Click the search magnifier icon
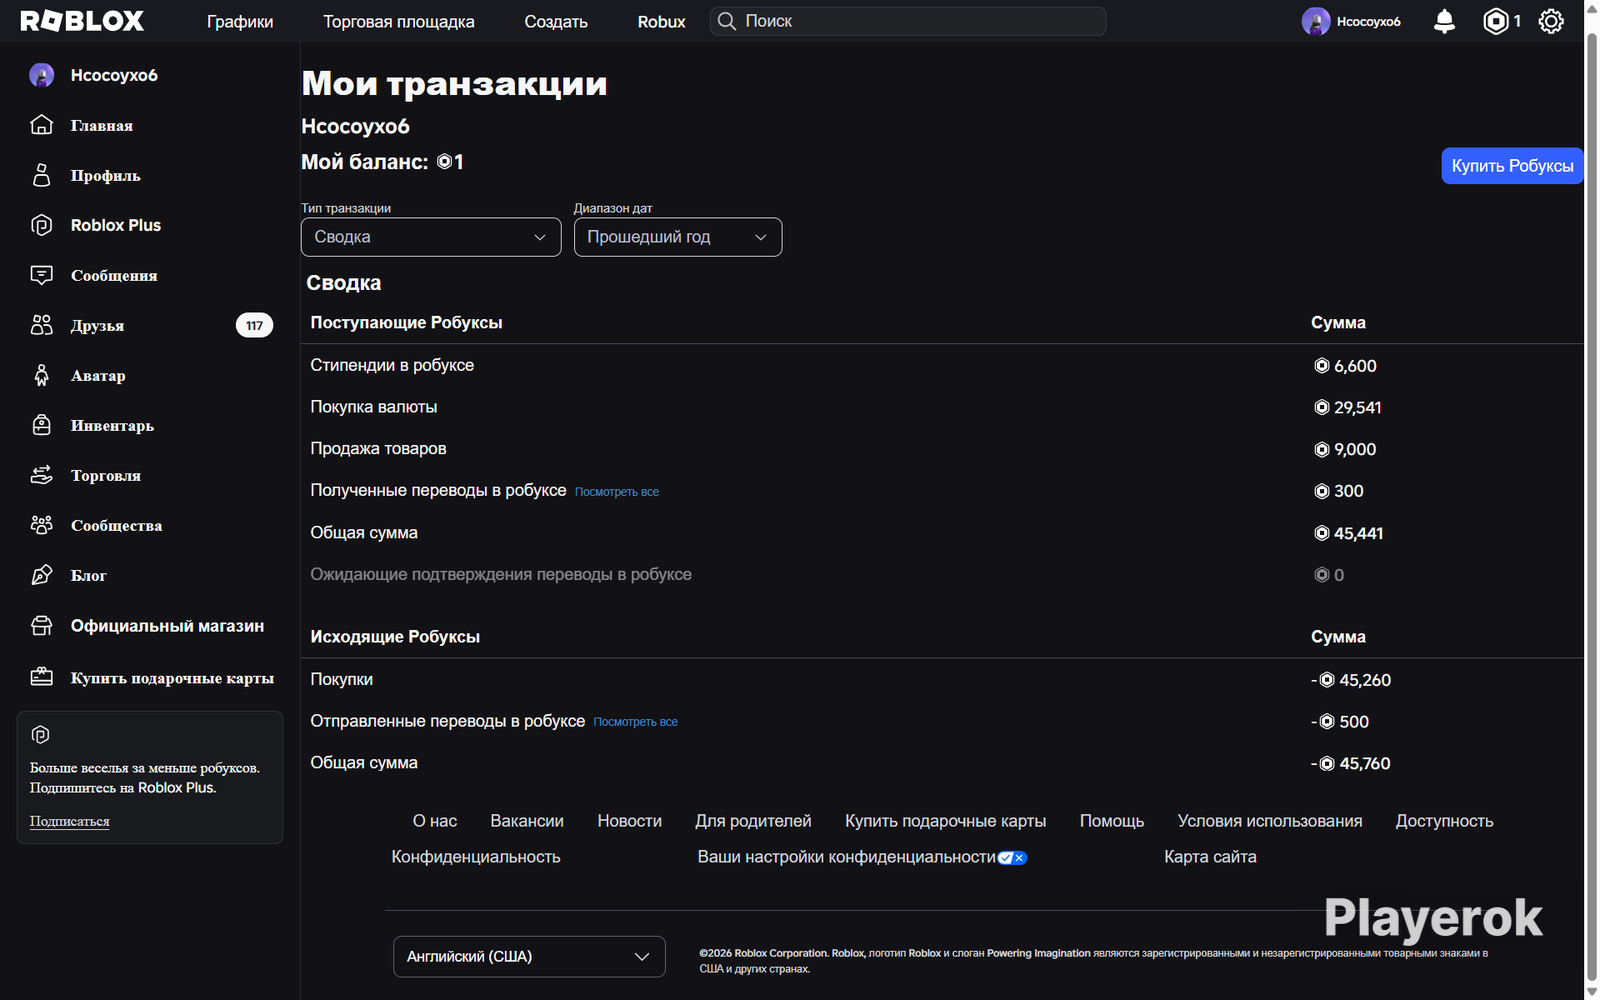This screenshot has width=1600, height=1000. (x=727, y=21)
